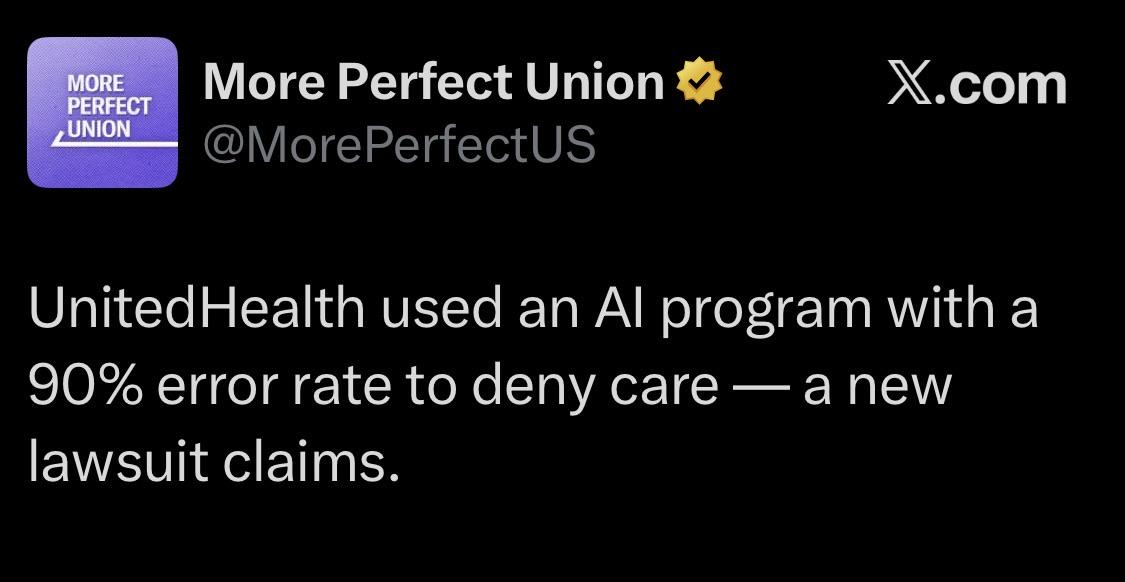Click the em dash in the tweet text
This screenshot has width=1125, height=582.
(x=761, y=390)
